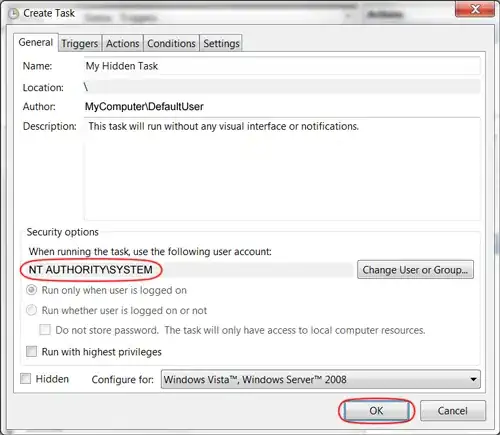Click the Location field

282,87
